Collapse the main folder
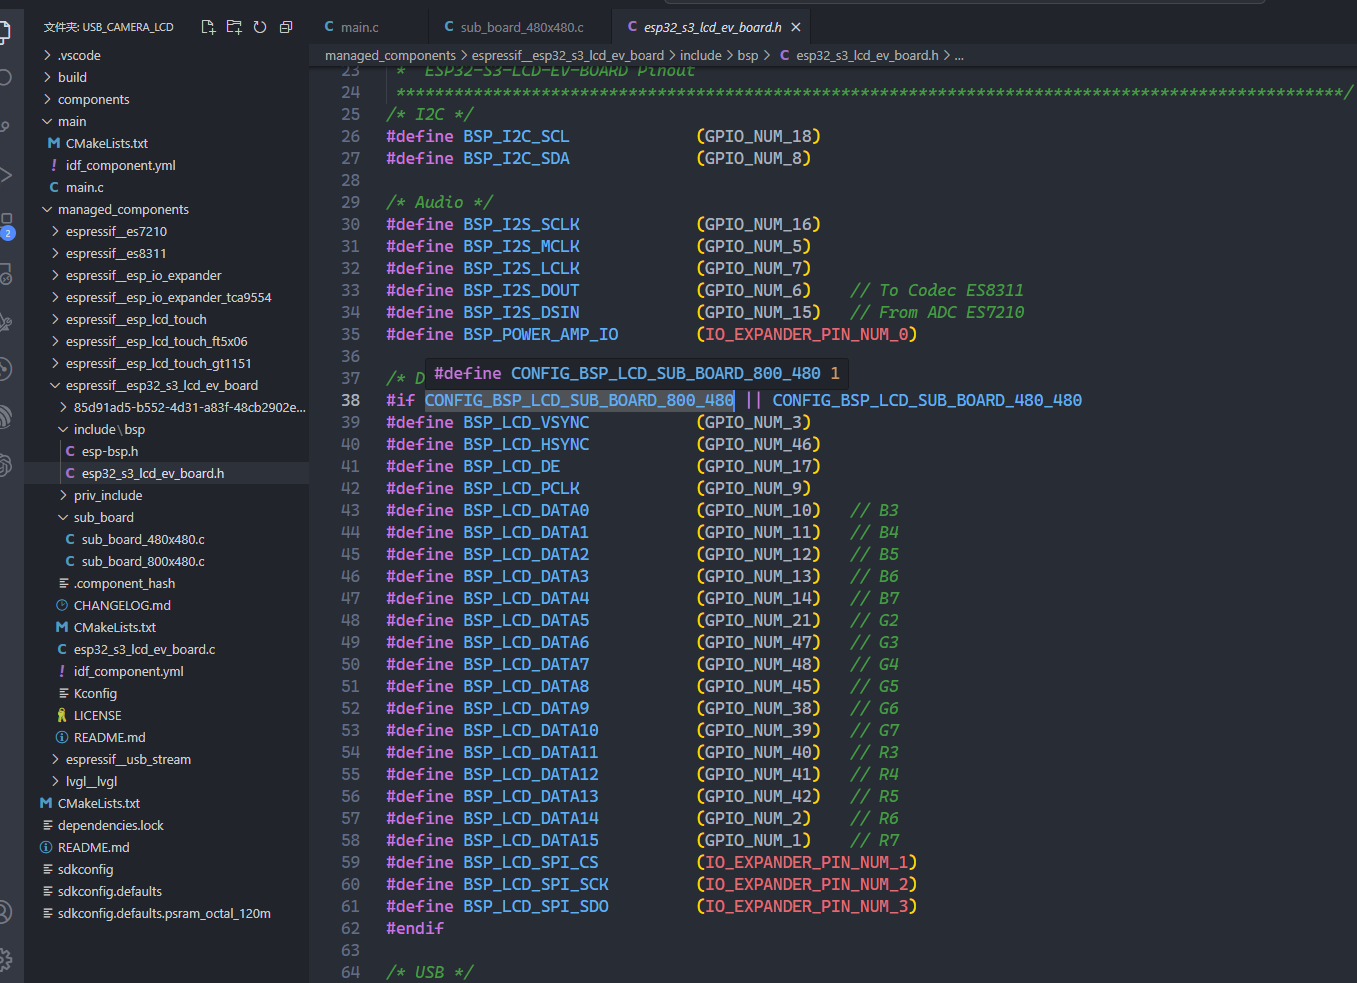Screen dimensions: 1357x983 point(47,121)
